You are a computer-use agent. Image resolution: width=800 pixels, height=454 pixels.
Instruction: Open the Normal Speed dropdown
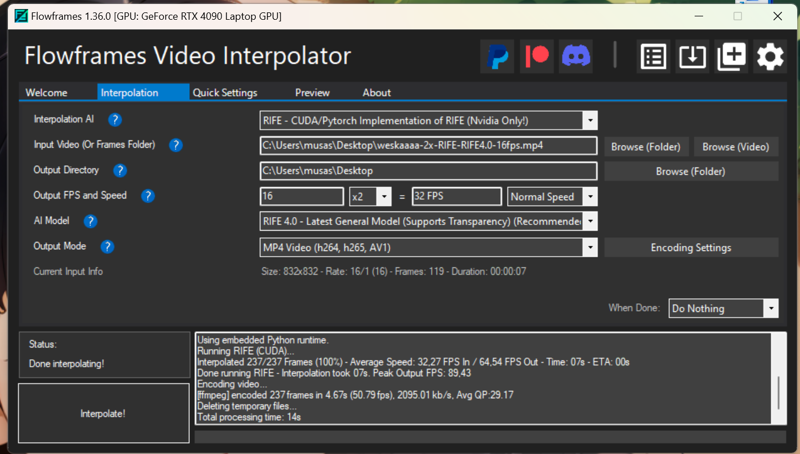(x=590, y=196)
